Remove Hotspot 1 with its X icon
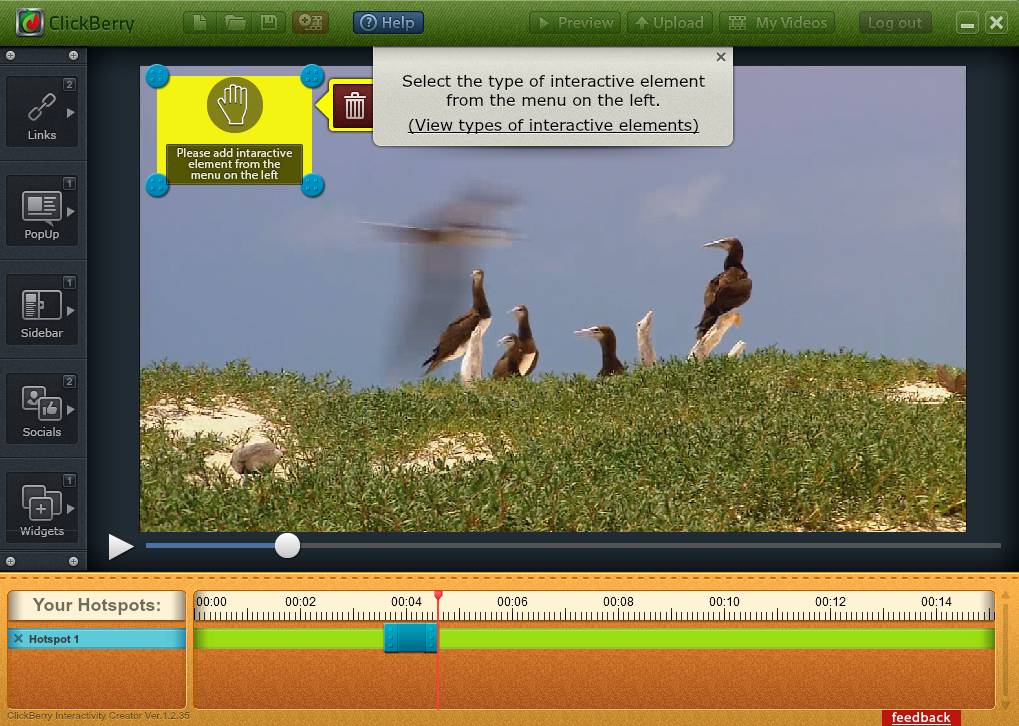 click(x=18, y=638)
